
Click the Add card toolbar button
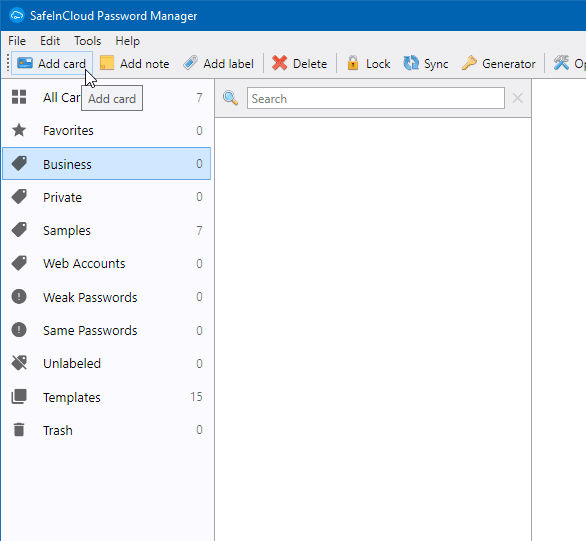(x=52, y=64)
